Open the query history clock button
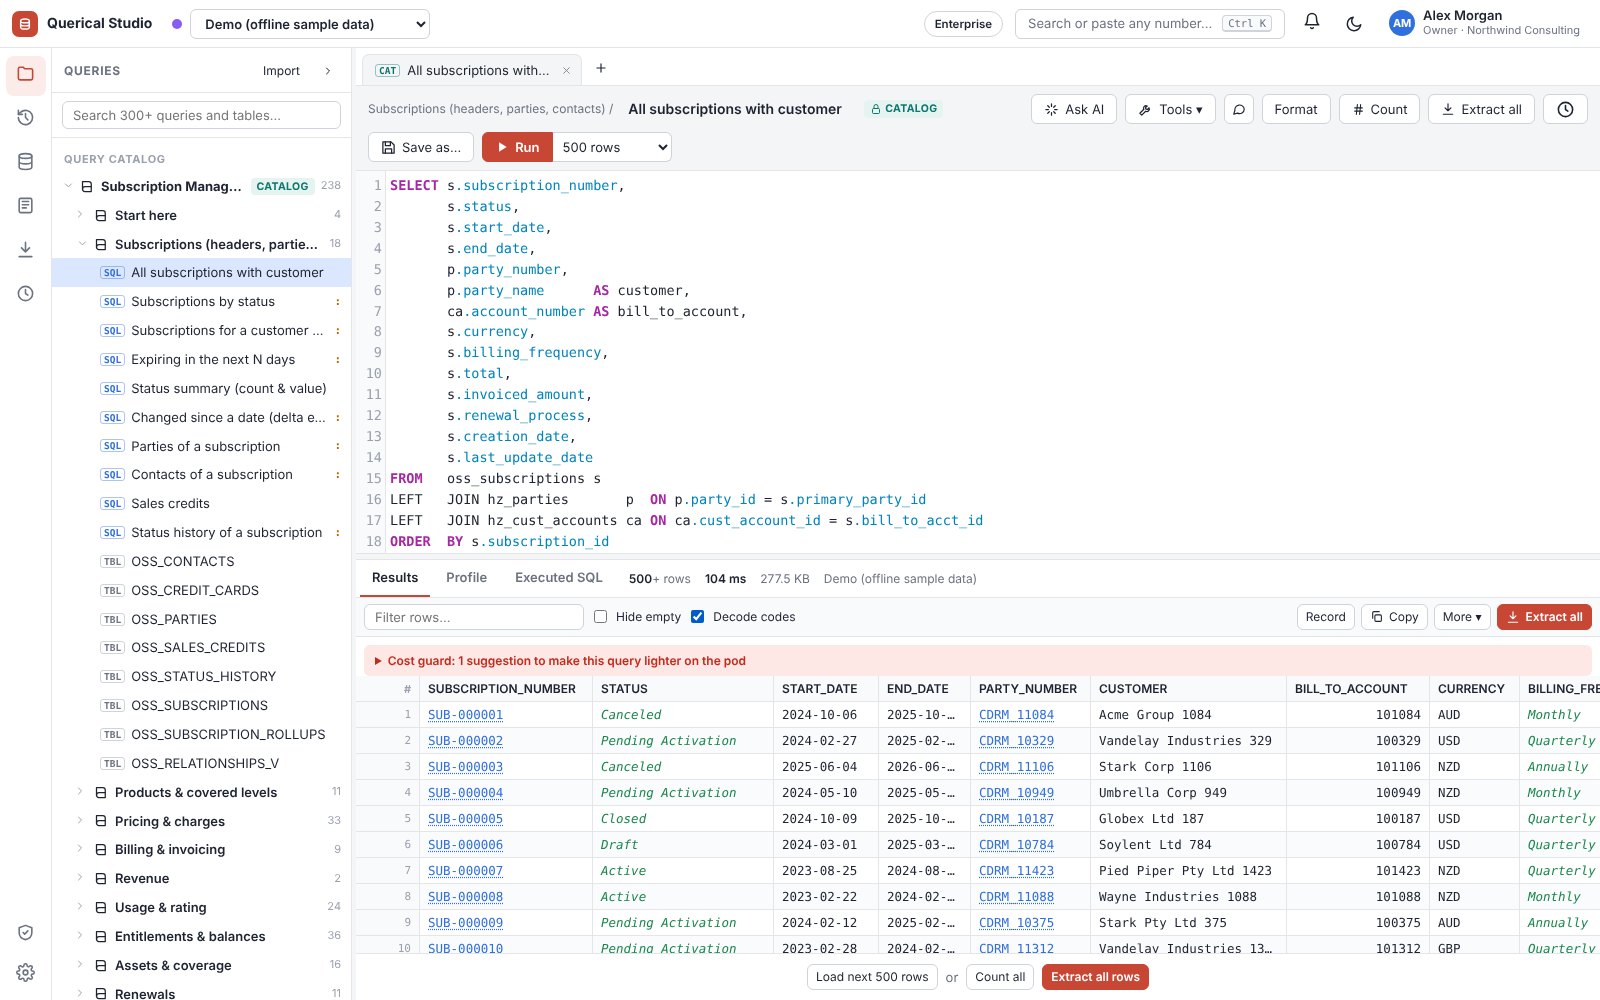 click(x=1565, y=109)
